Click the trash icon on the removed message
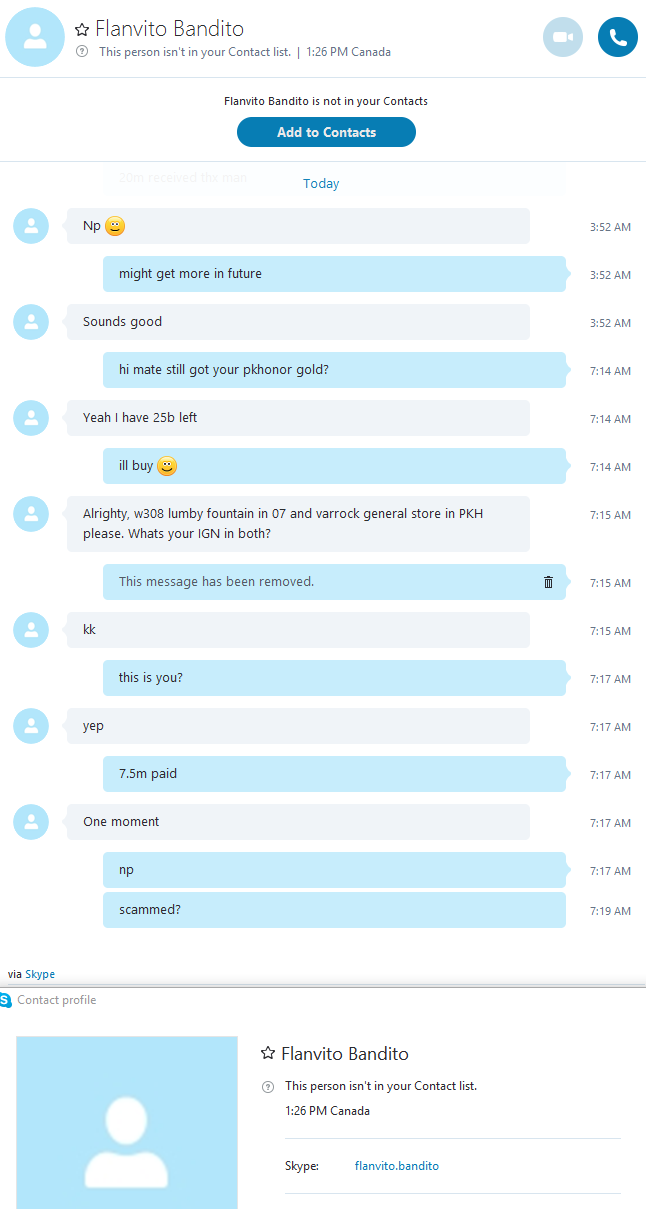 click(548, 582)
